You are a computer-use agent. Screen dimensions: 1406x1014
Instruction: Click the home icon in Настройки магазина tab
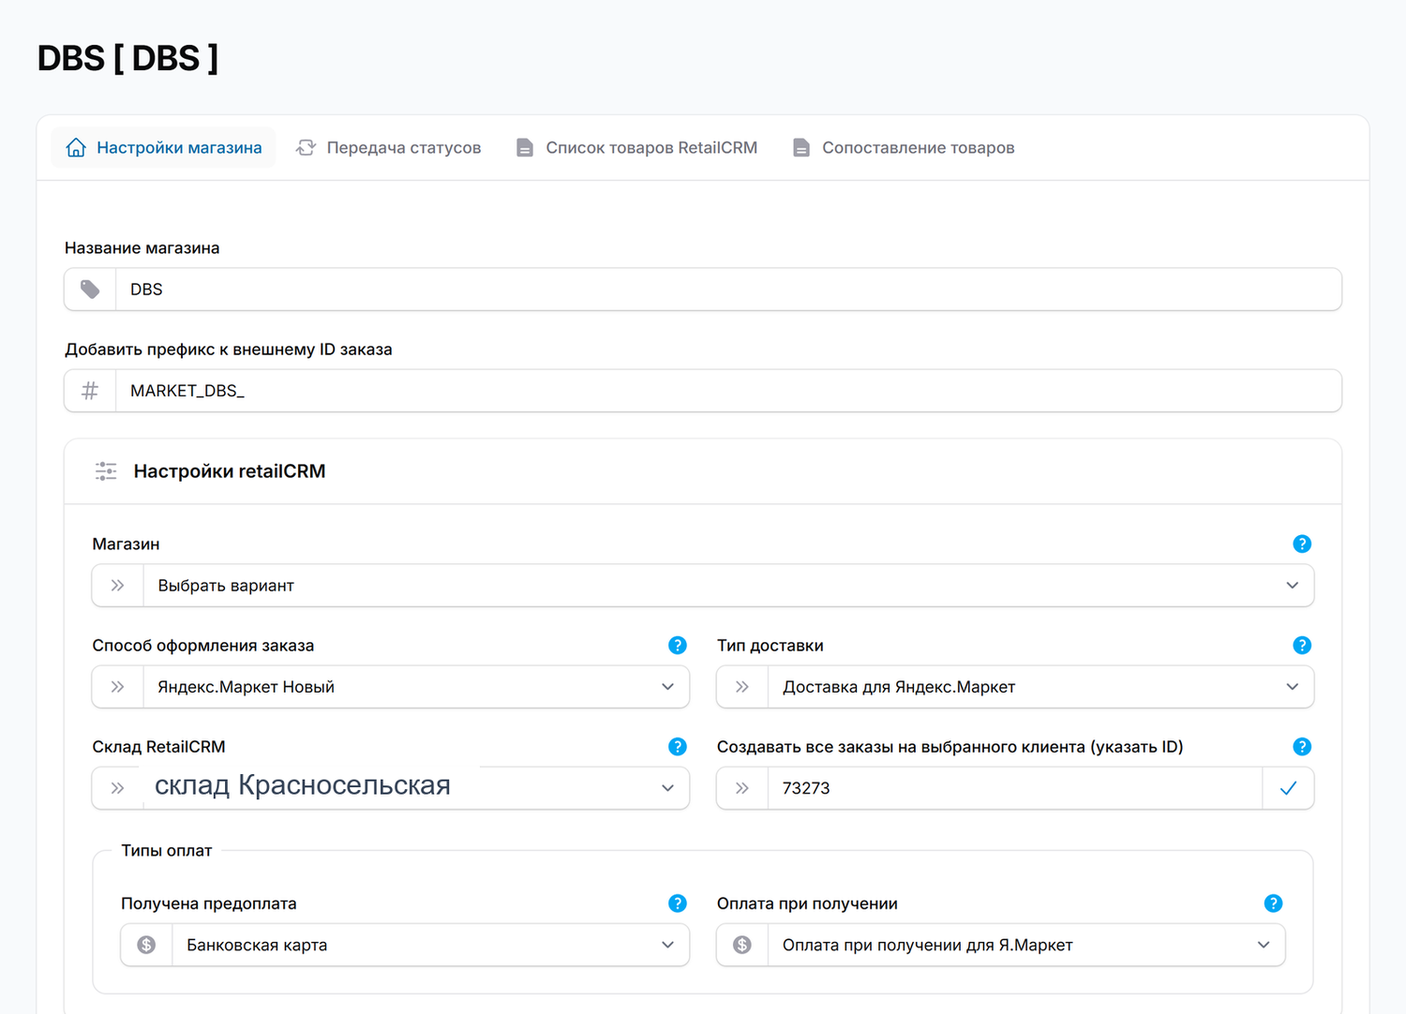(x=76, y=148)
